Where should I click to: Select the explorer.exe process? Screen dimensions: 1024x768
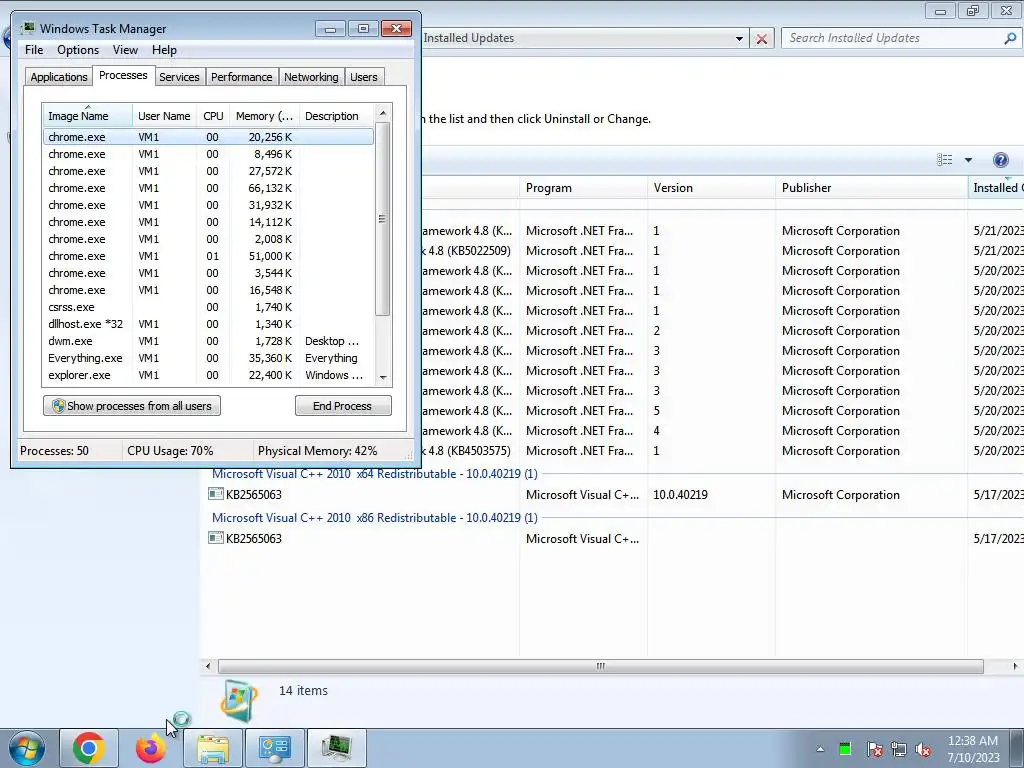coord(208,375)
